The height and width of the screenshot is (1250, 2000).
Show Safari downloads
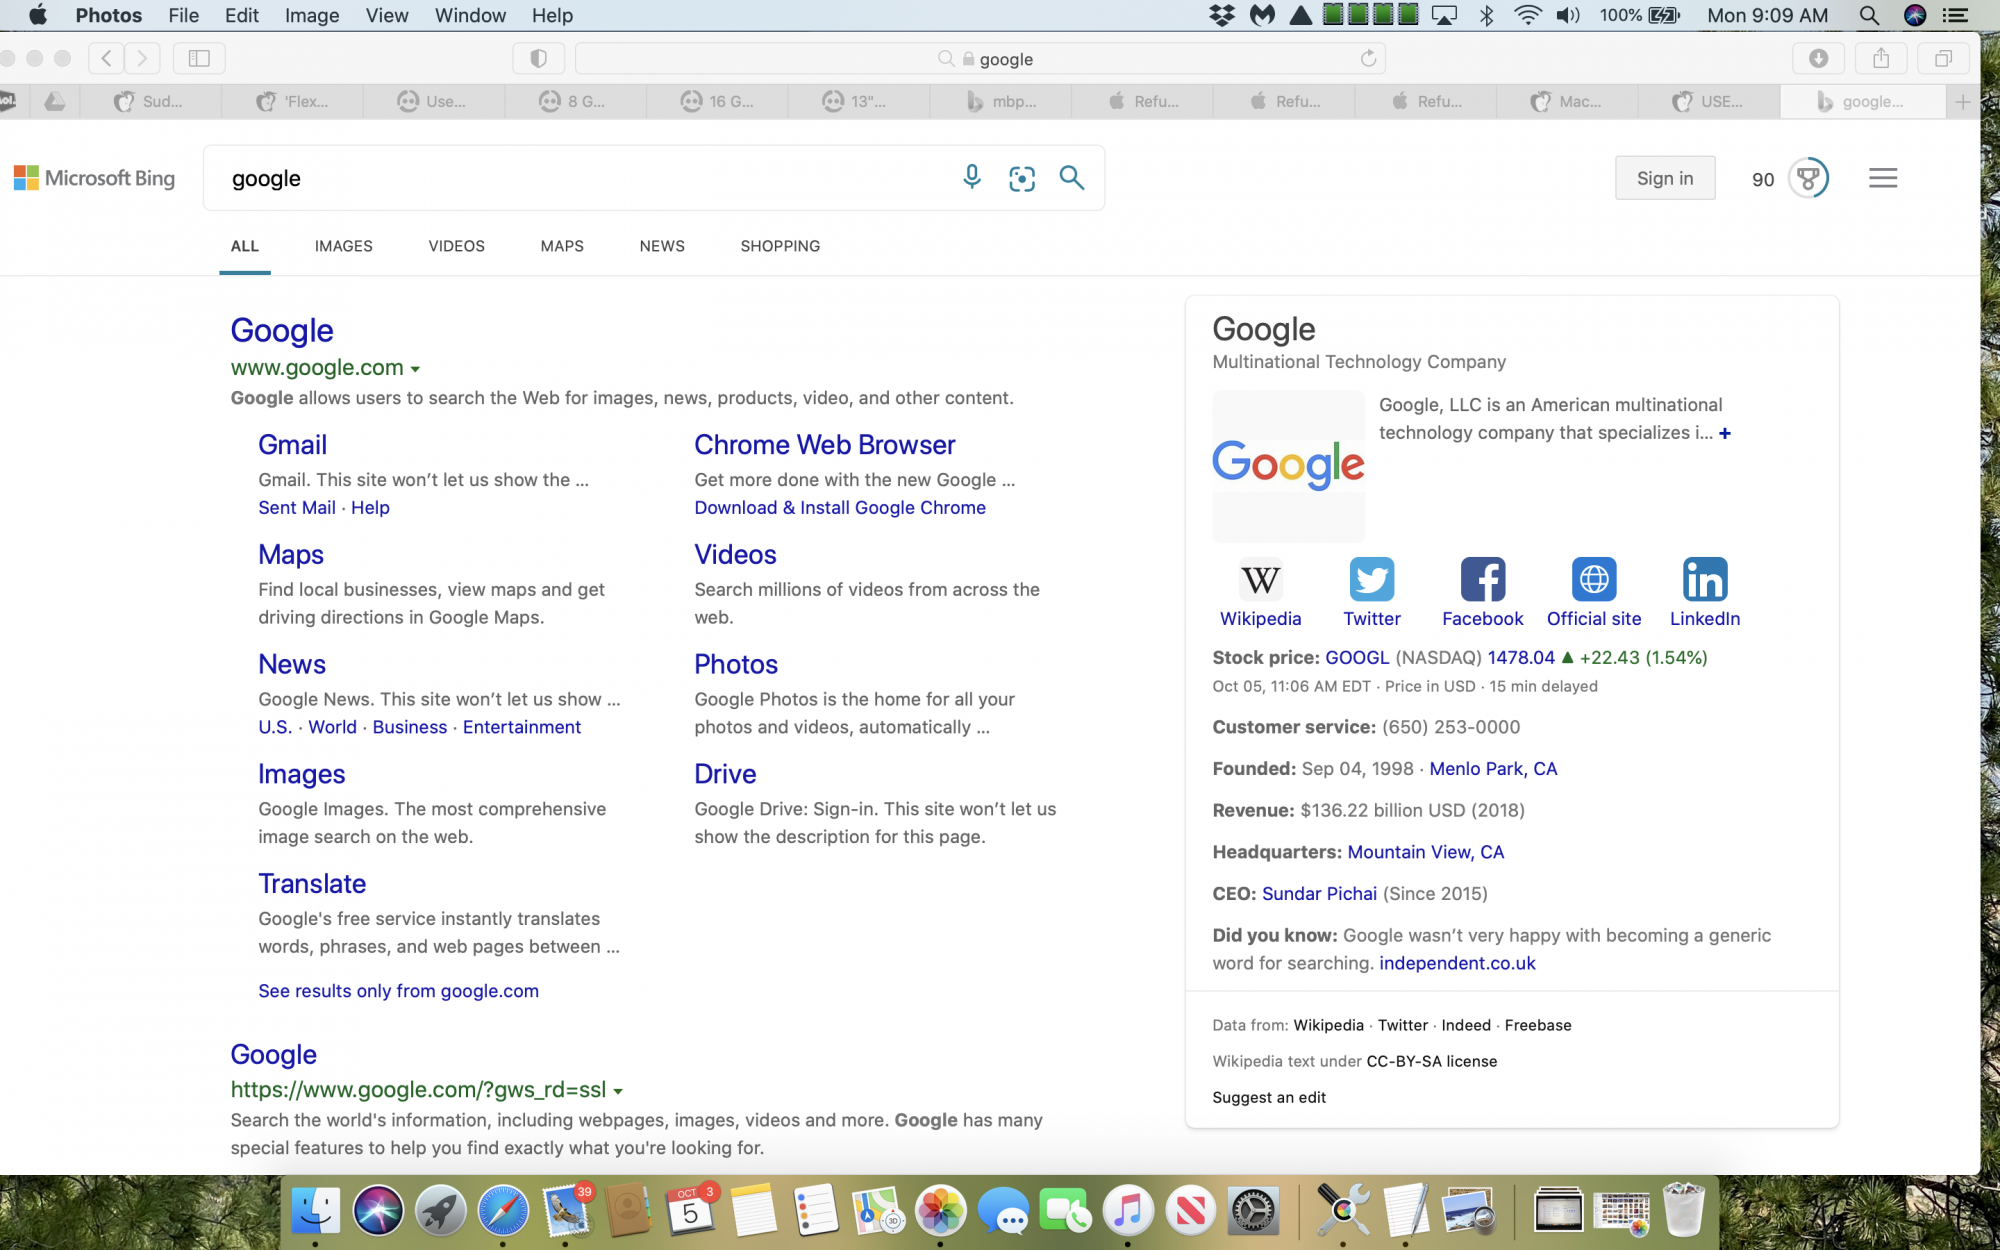click(x=1818, y=58)
